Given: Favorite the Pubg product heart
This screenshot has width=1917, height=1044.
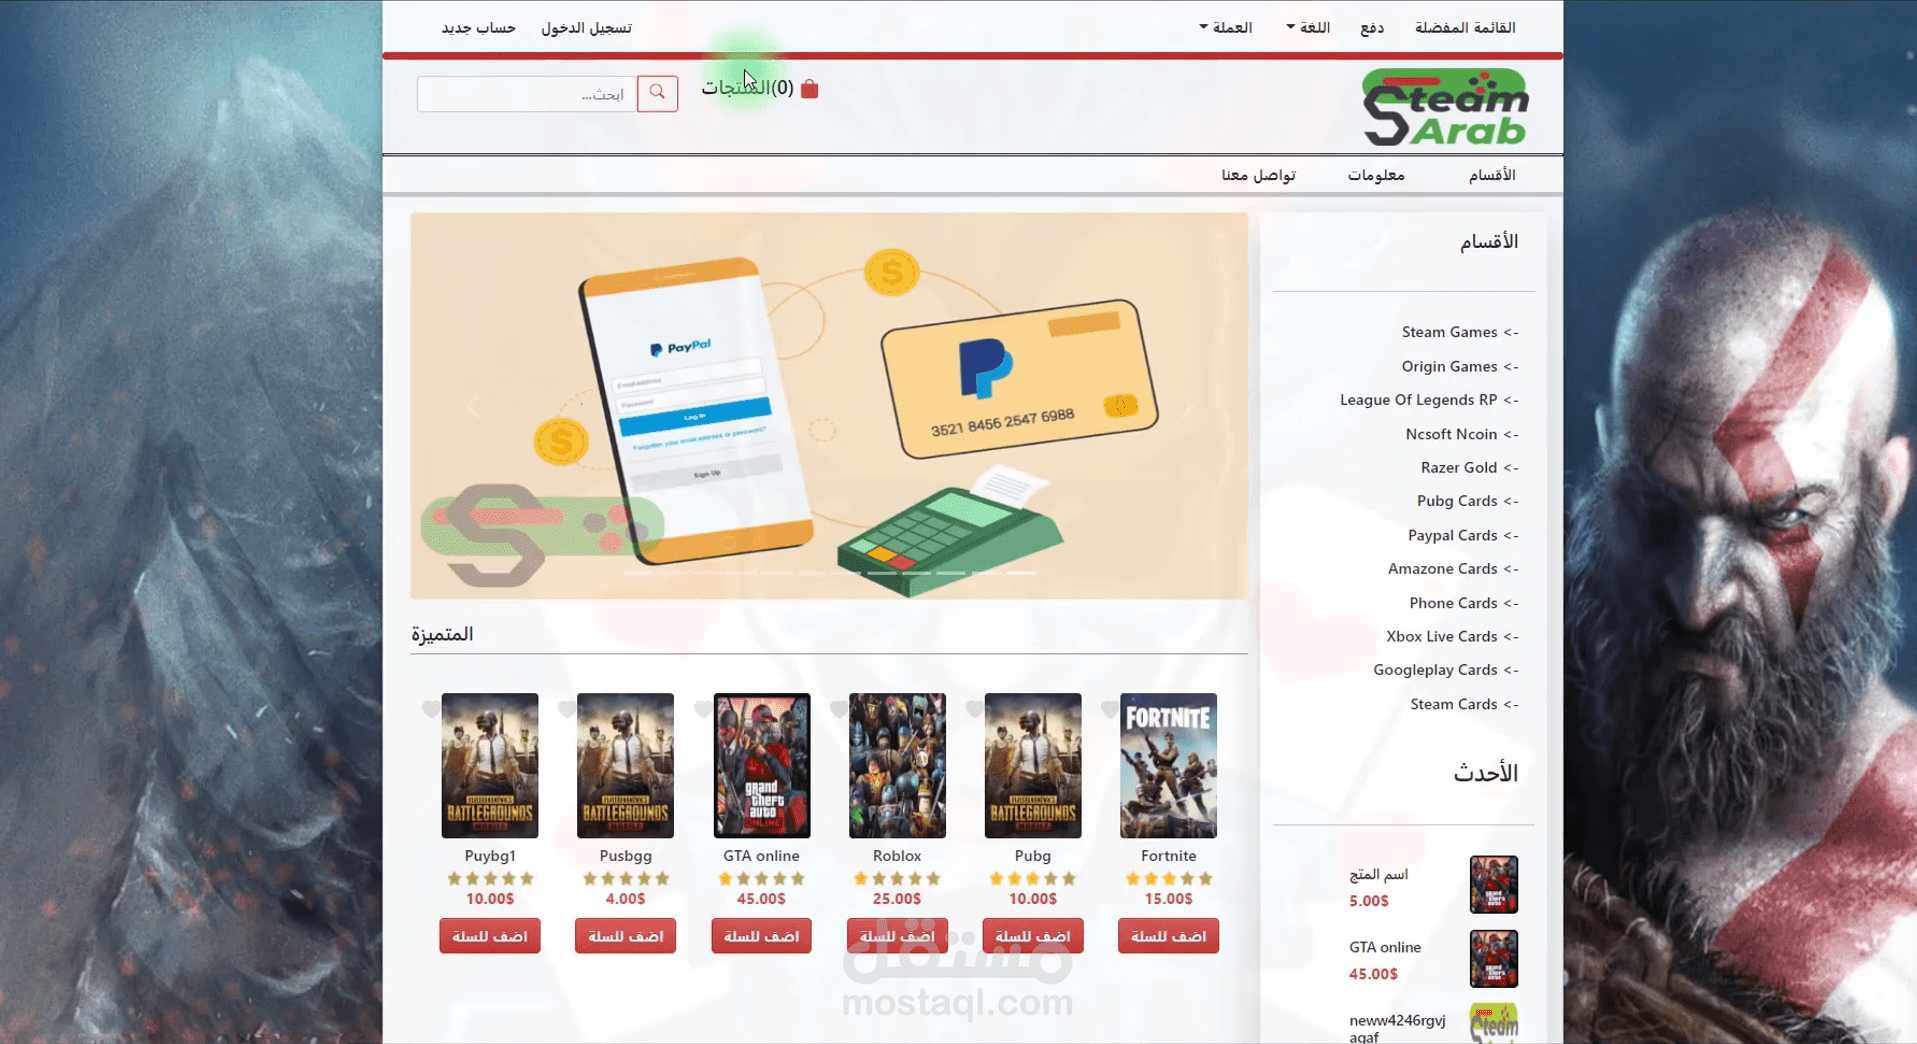Looking at the screenshot, I should coord(974,709).
